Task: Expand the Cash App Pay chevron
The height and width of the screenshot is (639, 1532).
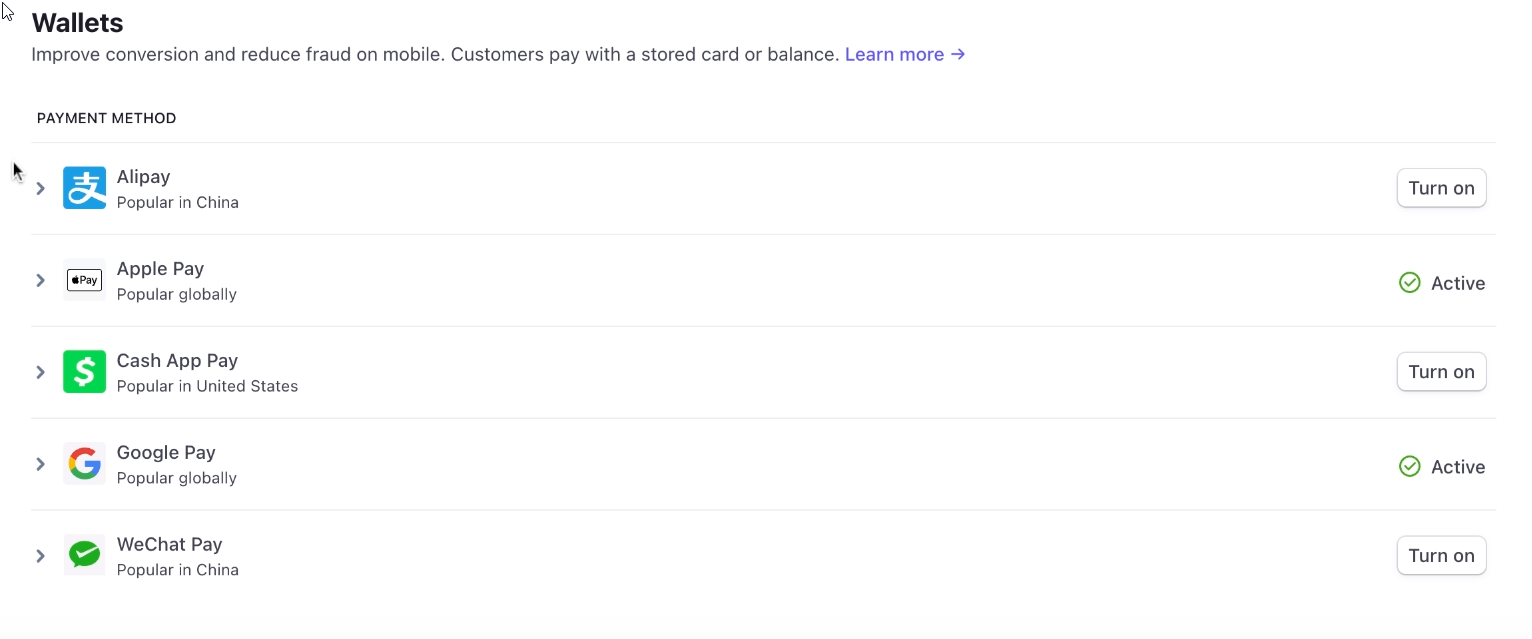Action: point(41,372)
